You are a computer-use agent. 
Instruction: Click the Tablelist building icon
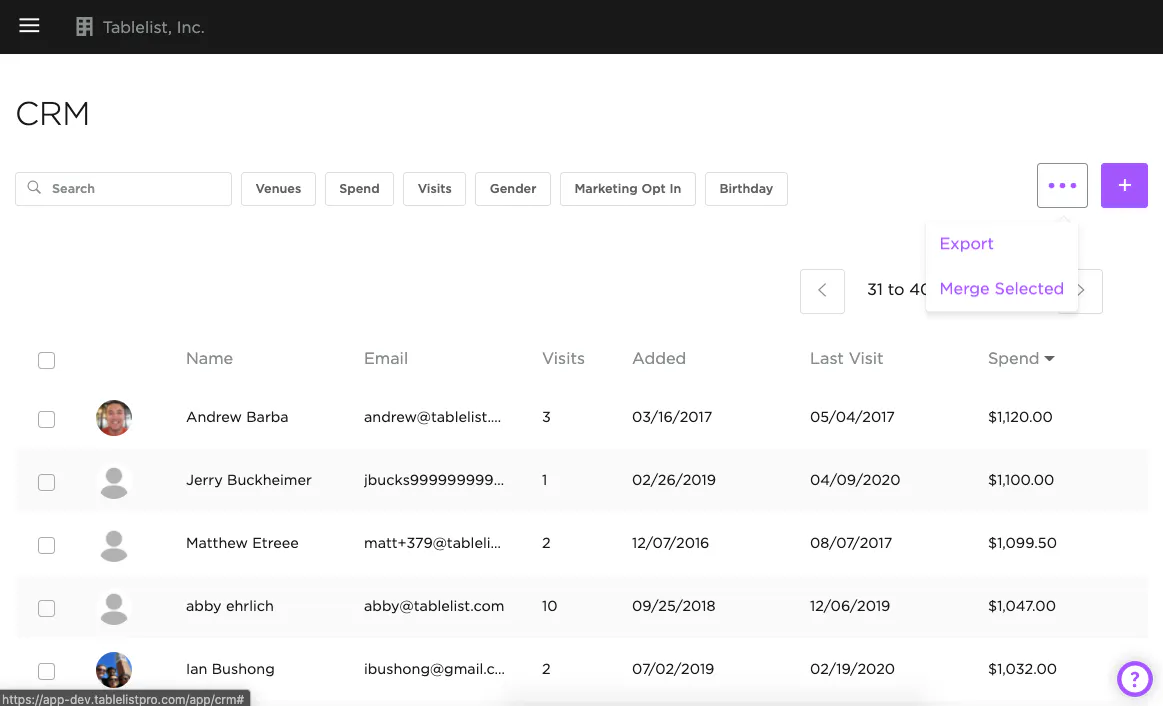coord(85,27)
